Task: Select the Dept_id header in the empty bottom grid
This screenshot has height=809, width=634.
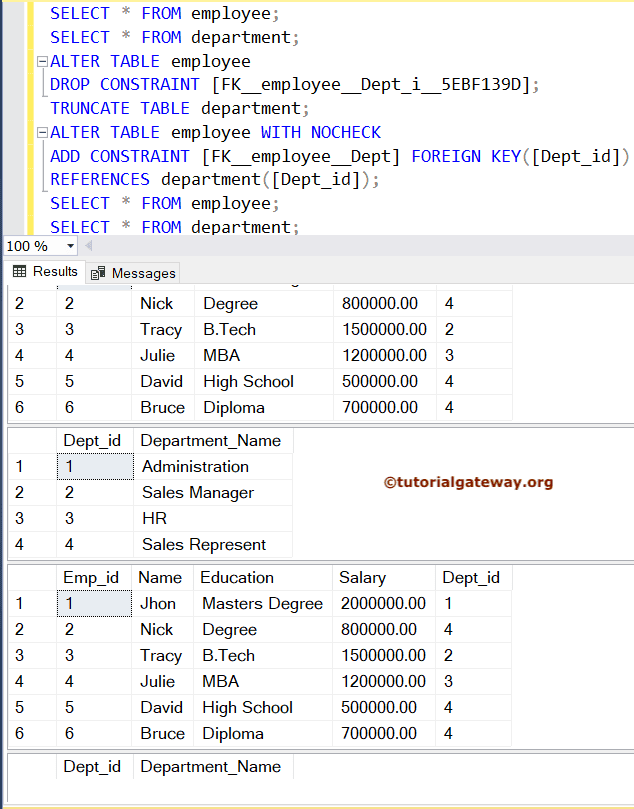Action: (x=95, y=767)
